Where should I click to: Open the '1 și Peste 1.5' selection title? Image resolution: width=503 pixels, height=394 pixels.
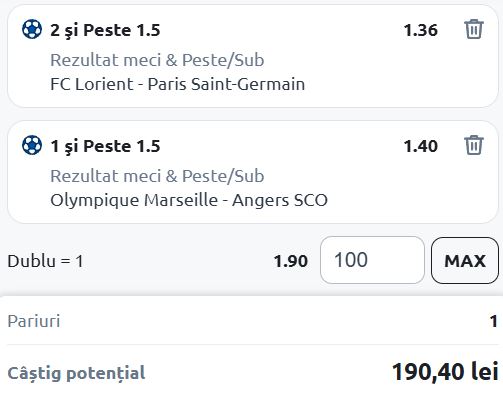click(105, 146)
